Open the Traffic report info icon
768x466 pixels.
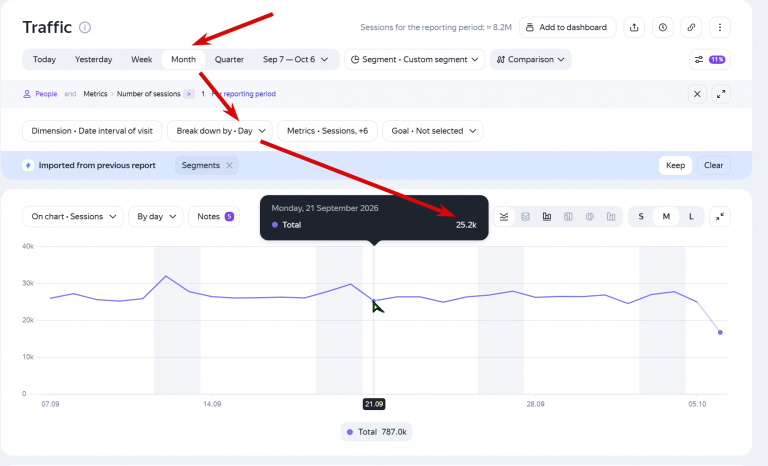click(x=85, y=27)
